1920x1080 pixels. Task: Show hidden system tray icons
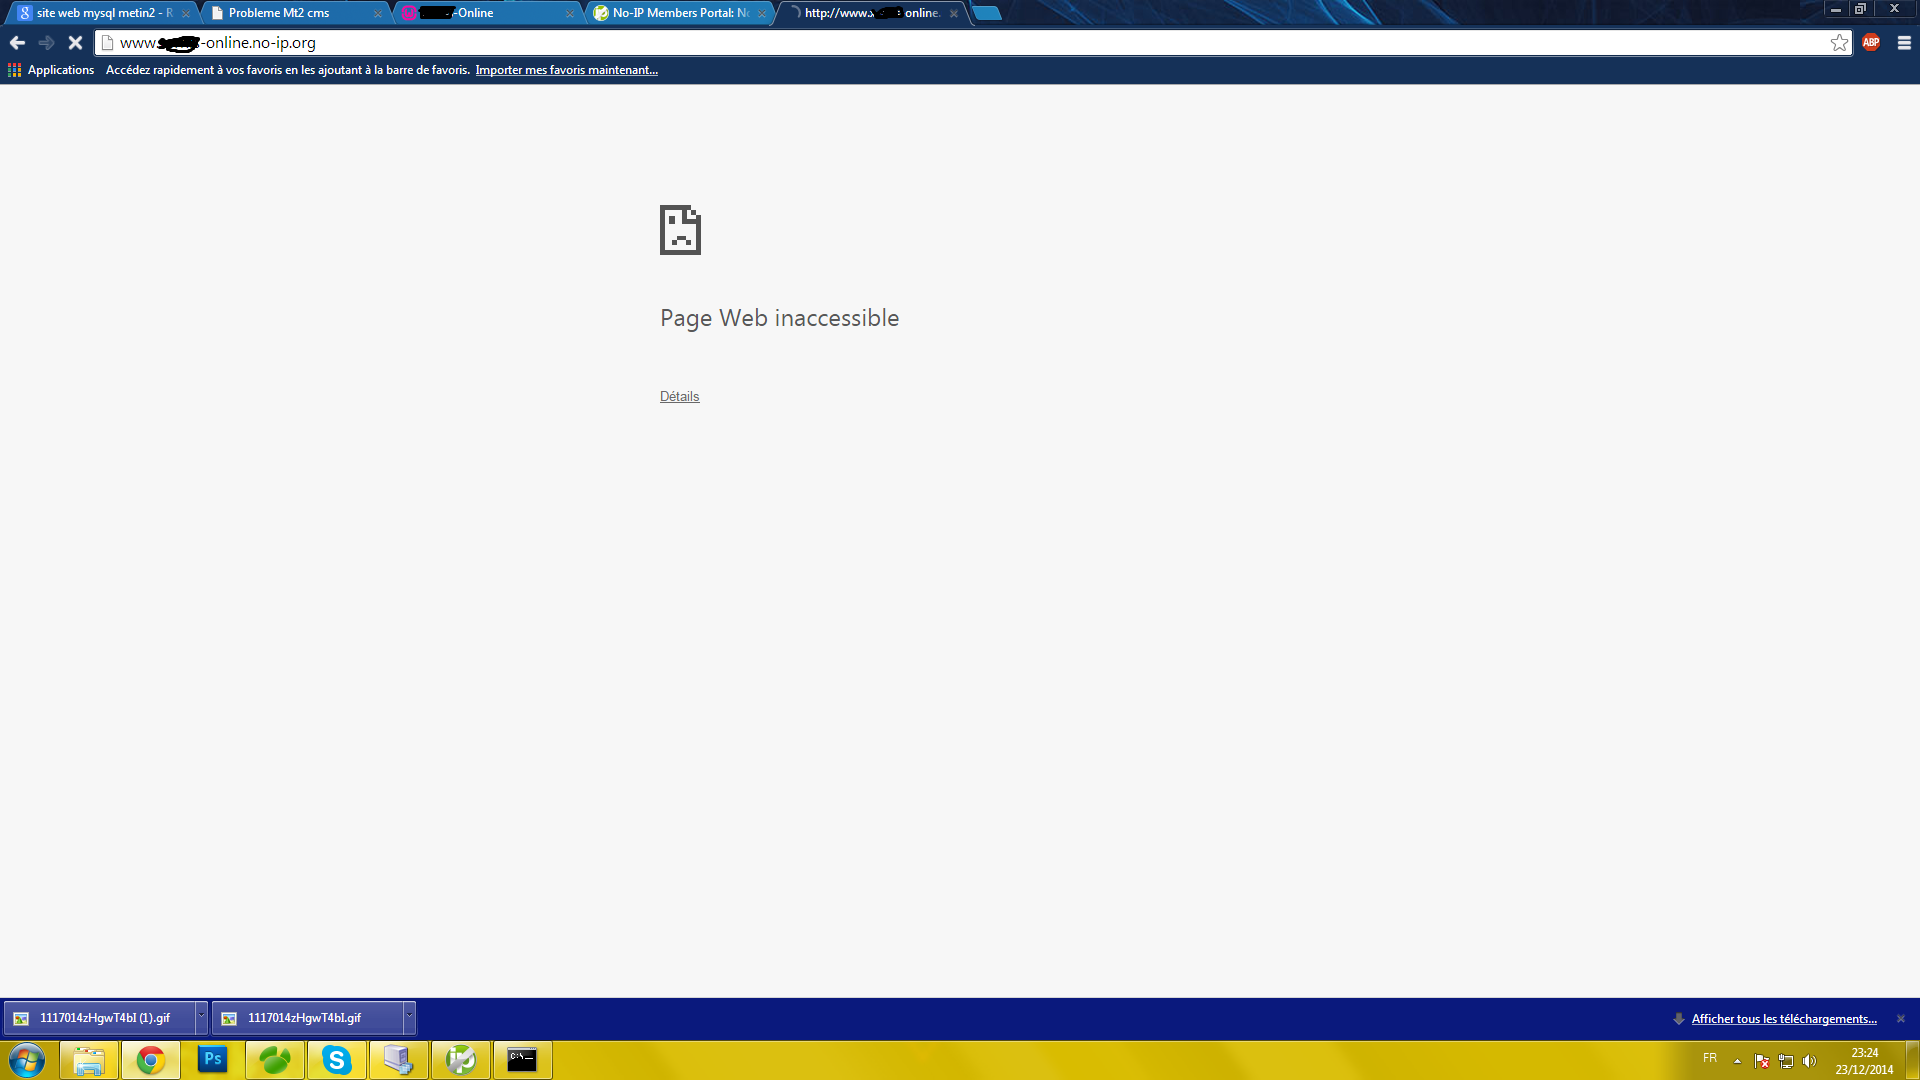coord(1738,1061)
